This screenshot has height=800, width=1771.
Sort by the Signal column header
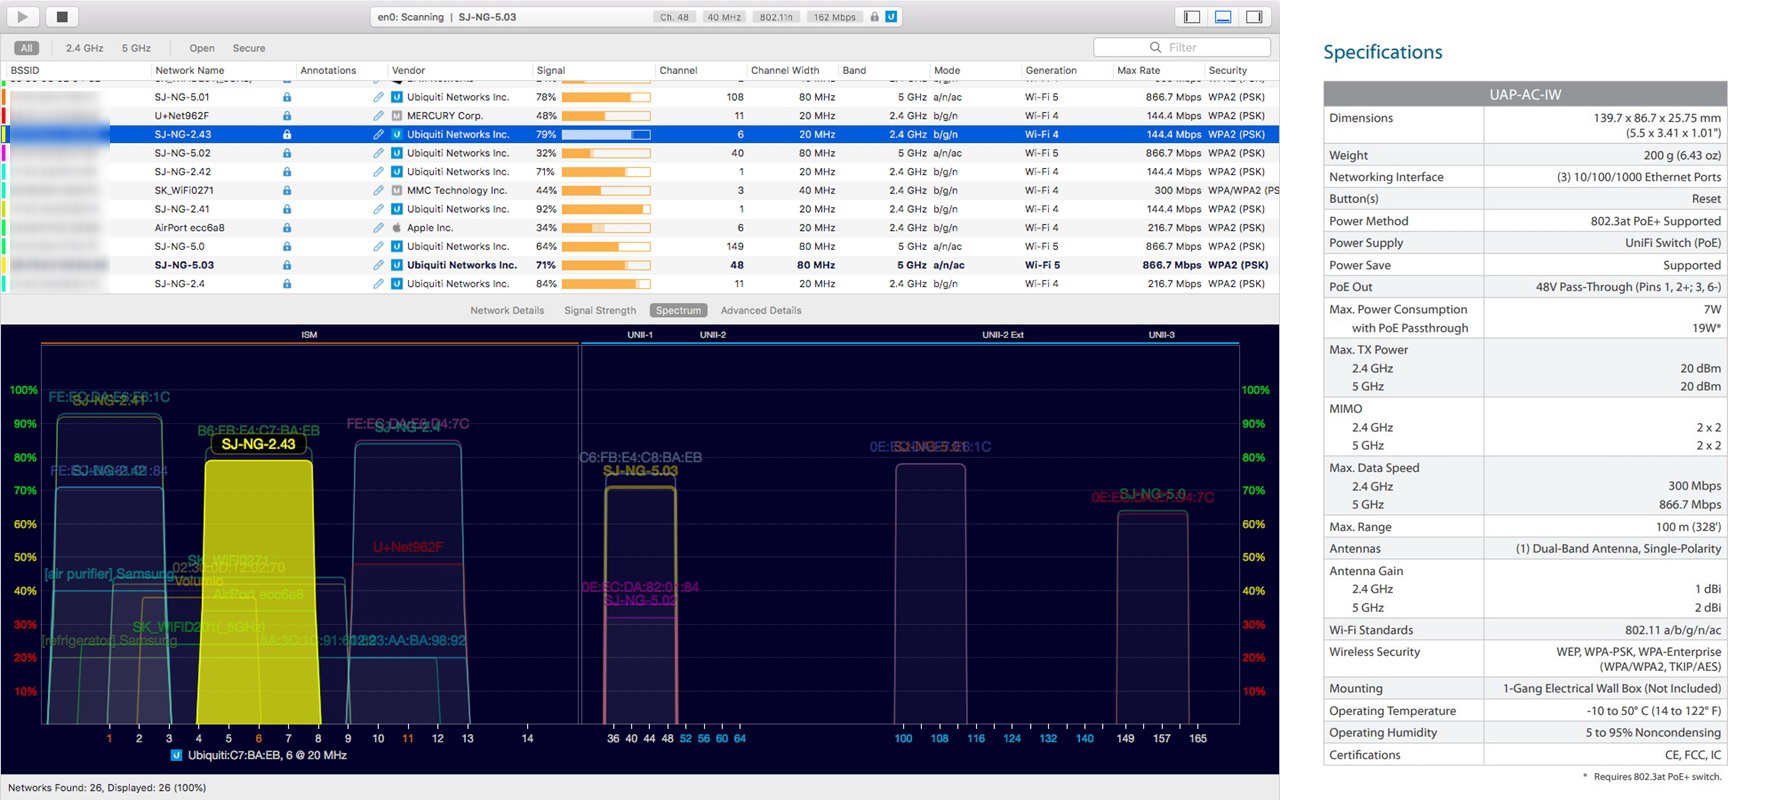click(551, 70)
